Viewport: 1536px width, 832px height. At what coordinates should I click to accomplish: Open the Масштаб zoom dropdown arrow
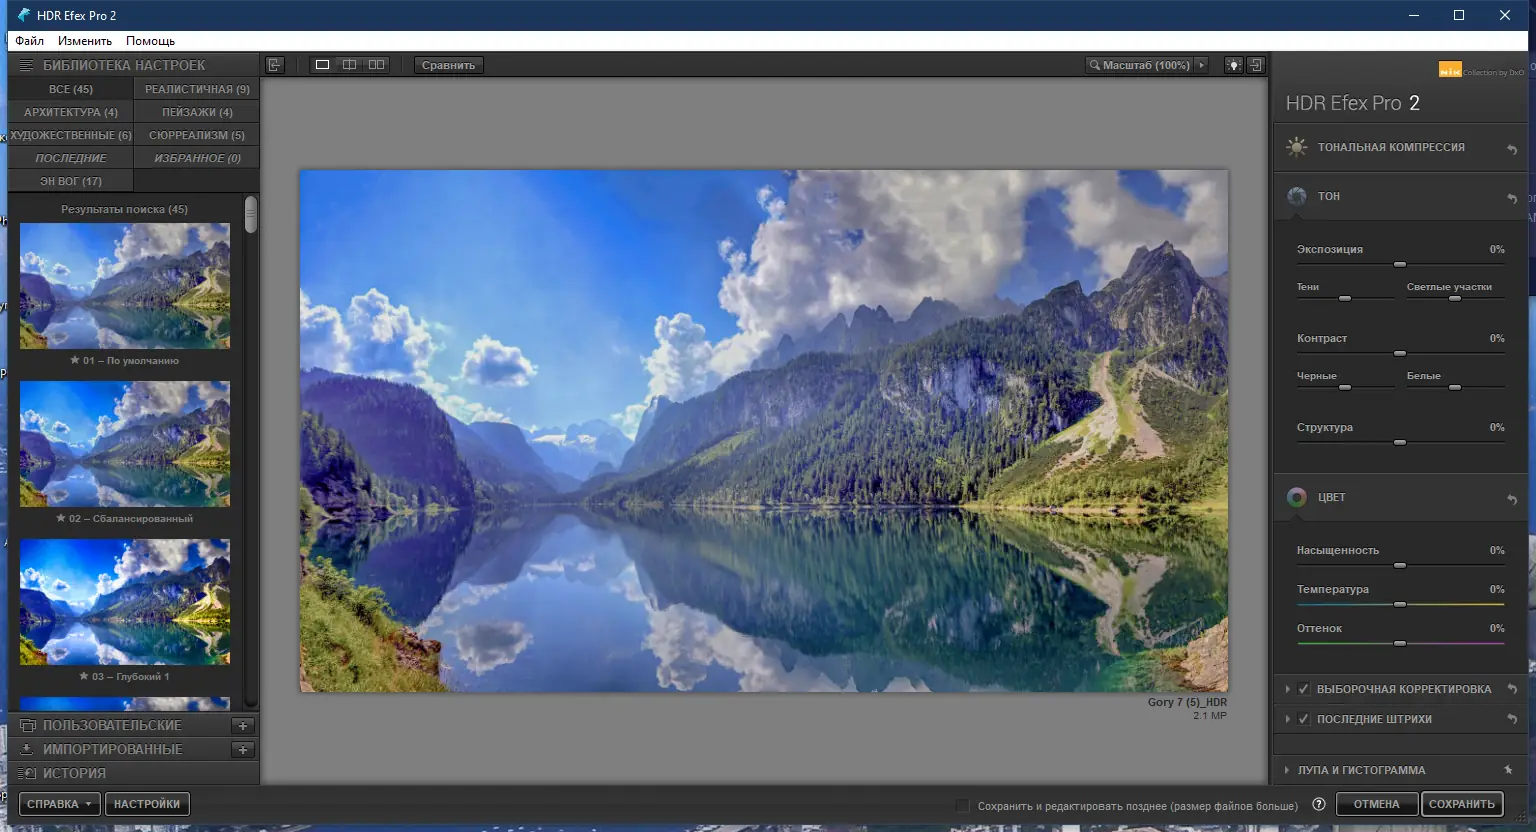[x=1203, y=64]
